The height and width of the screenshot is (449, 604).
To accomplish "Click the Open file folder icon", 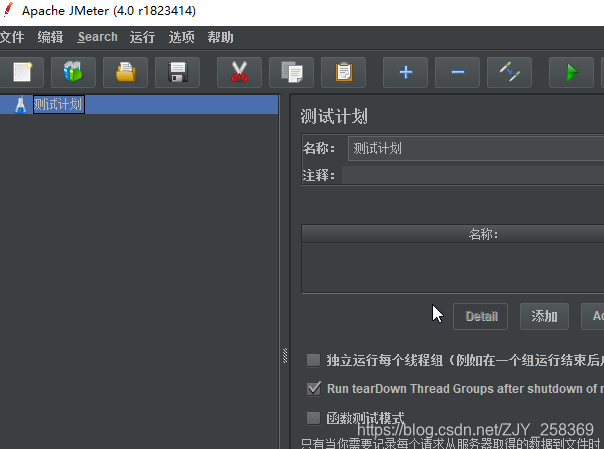I will click(126, 72).
